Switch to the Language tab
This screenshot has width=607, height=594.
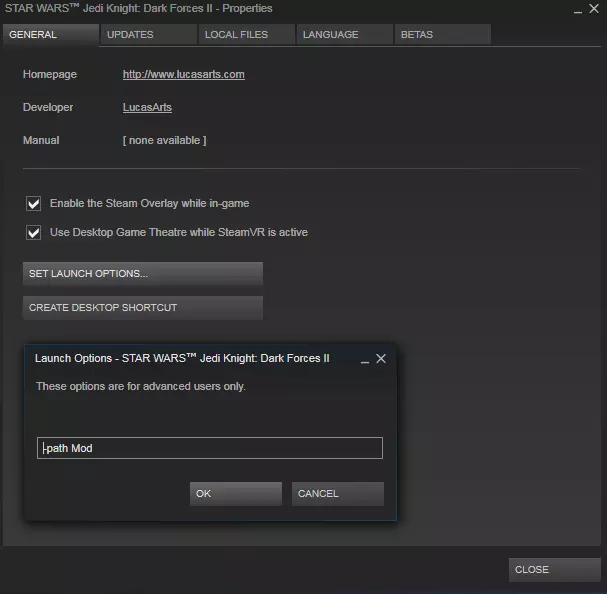345,35
